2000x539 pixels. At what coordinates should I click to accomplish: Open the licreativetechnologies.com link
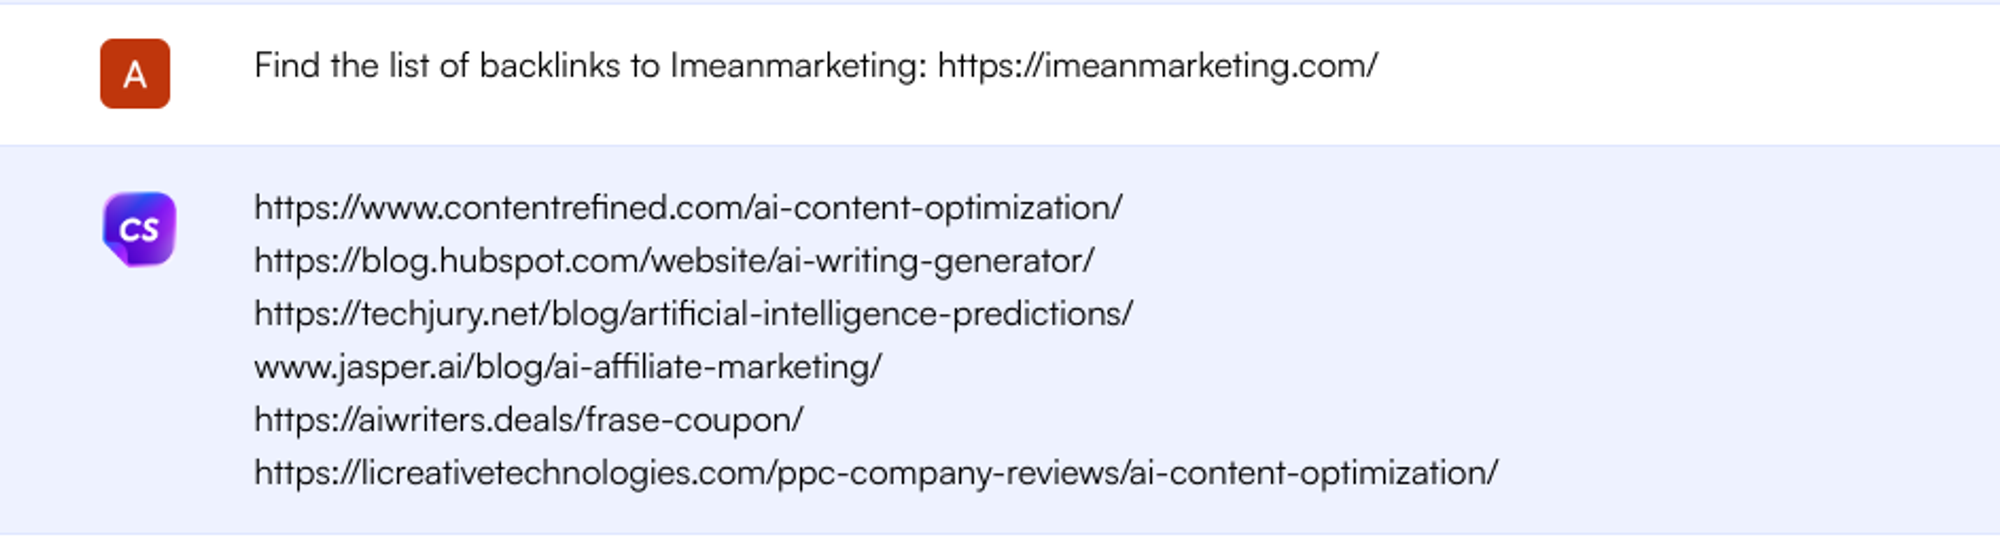876,473
